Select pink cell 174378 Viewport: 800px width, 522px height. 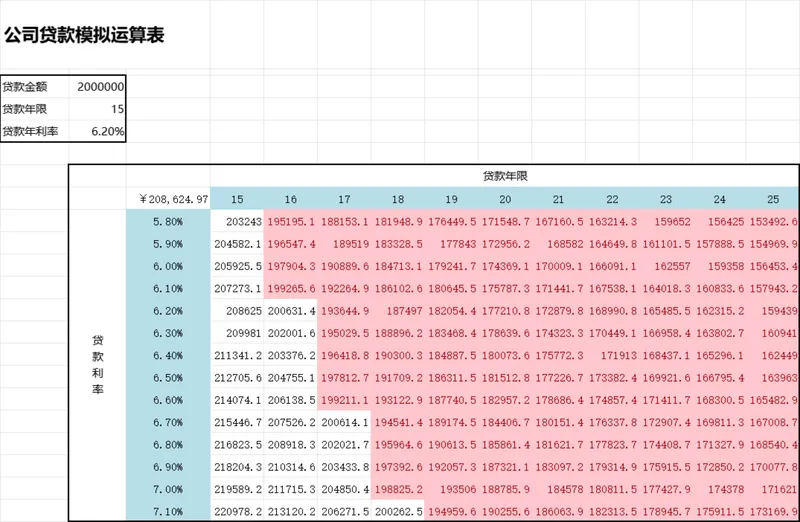point(719,489)
